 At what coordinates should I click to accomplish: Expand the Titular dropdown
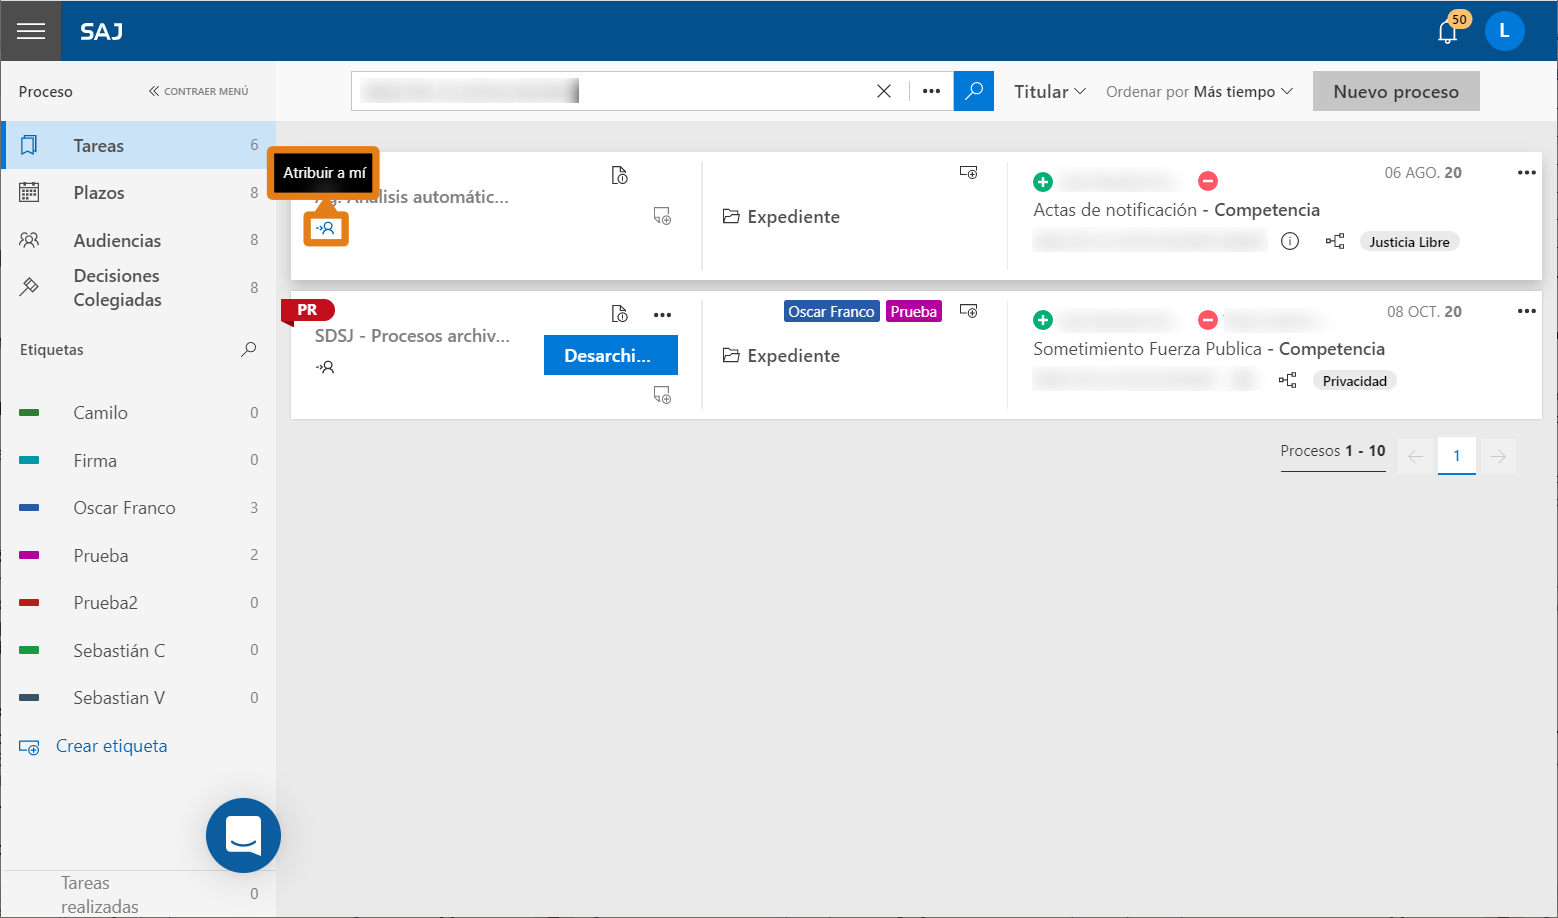1050,91
